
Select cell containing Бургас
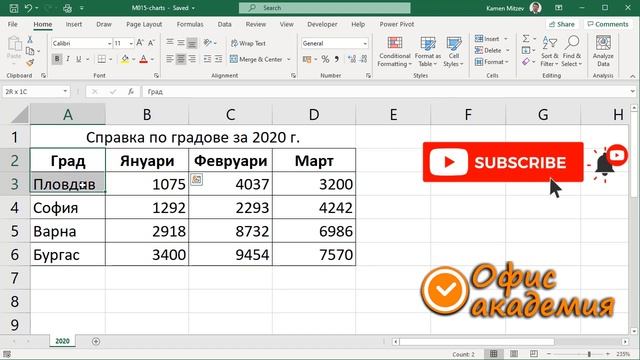click(68, 254)
